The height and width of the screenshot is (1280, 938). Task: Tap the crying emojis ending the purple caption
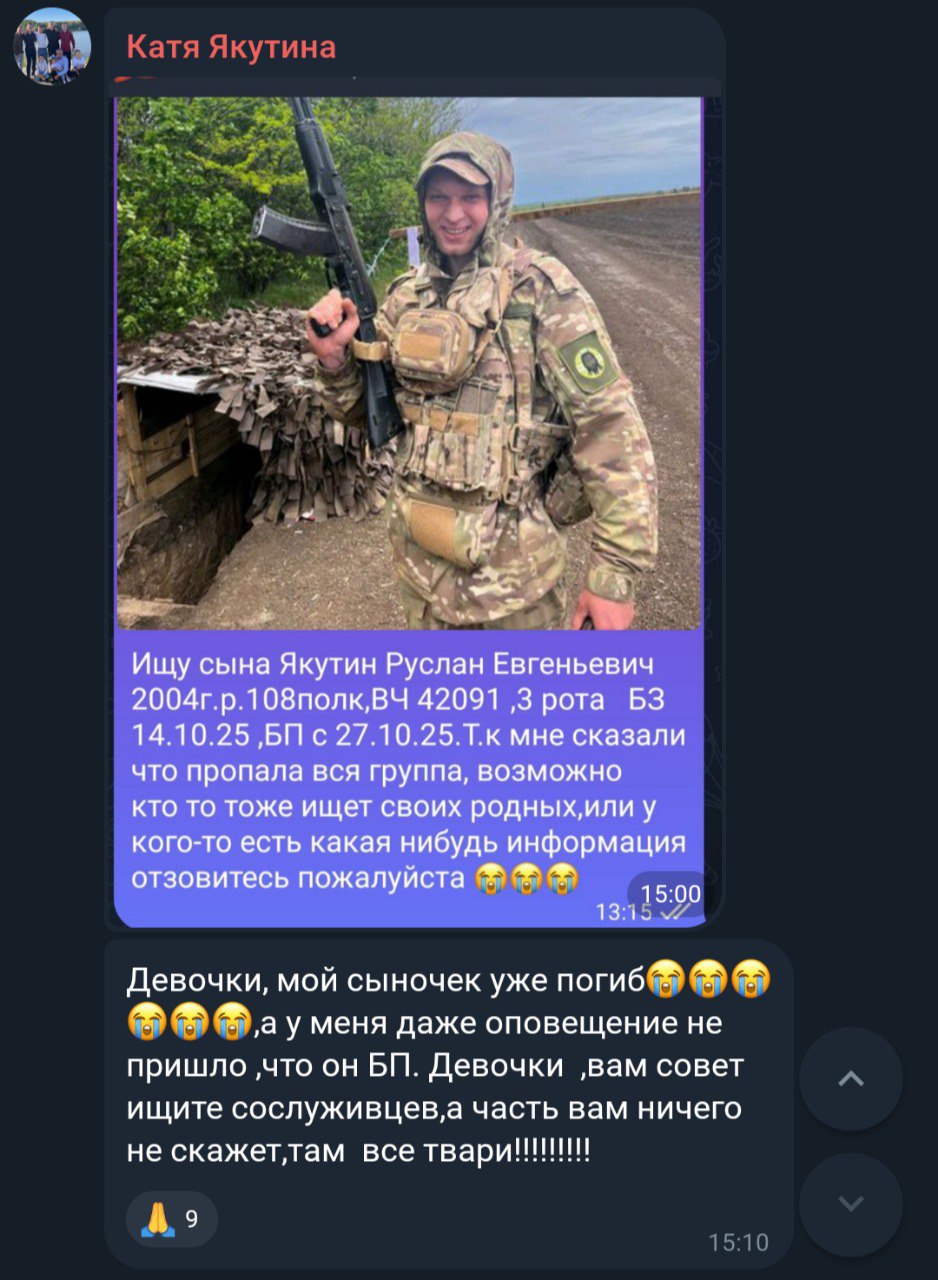coord(527,879)
